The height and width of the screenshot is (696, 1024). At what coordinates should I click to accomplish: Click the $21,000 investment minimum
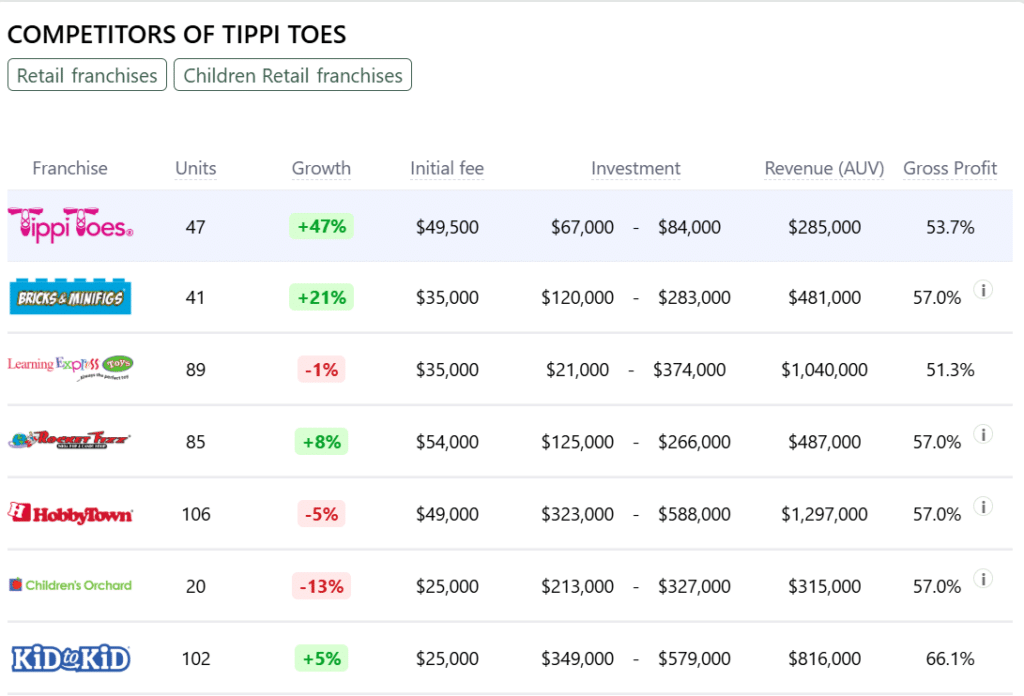tap(577, 370)
